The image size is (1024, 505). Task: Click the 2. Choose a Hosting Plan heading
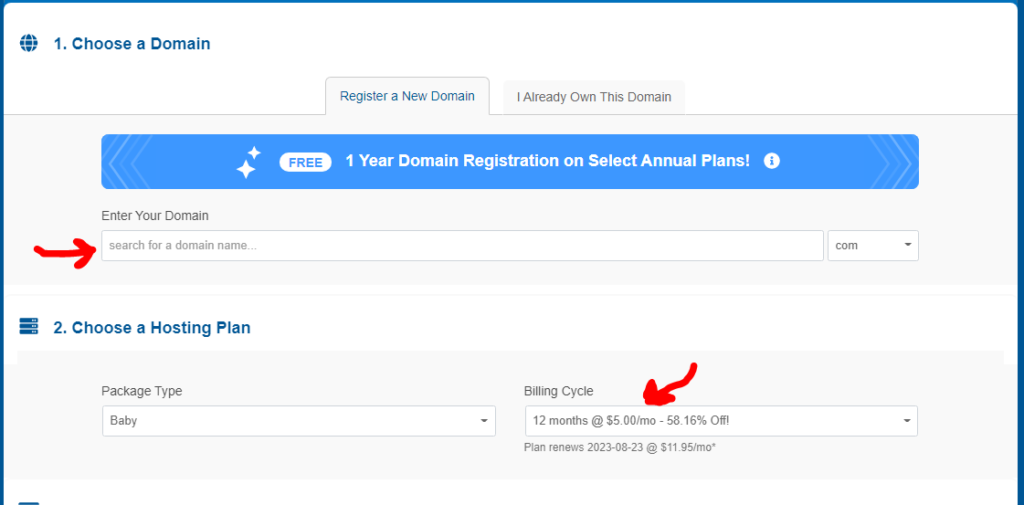152,327
